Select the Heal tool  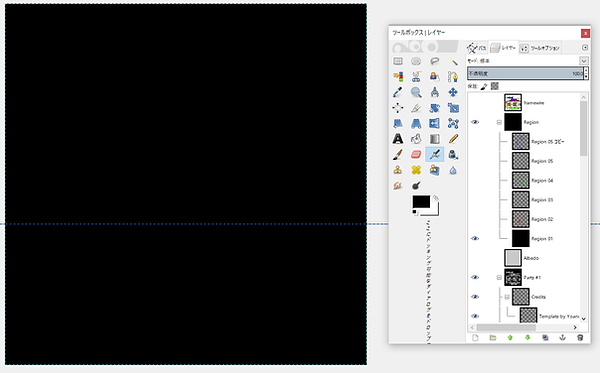[416, 170]
